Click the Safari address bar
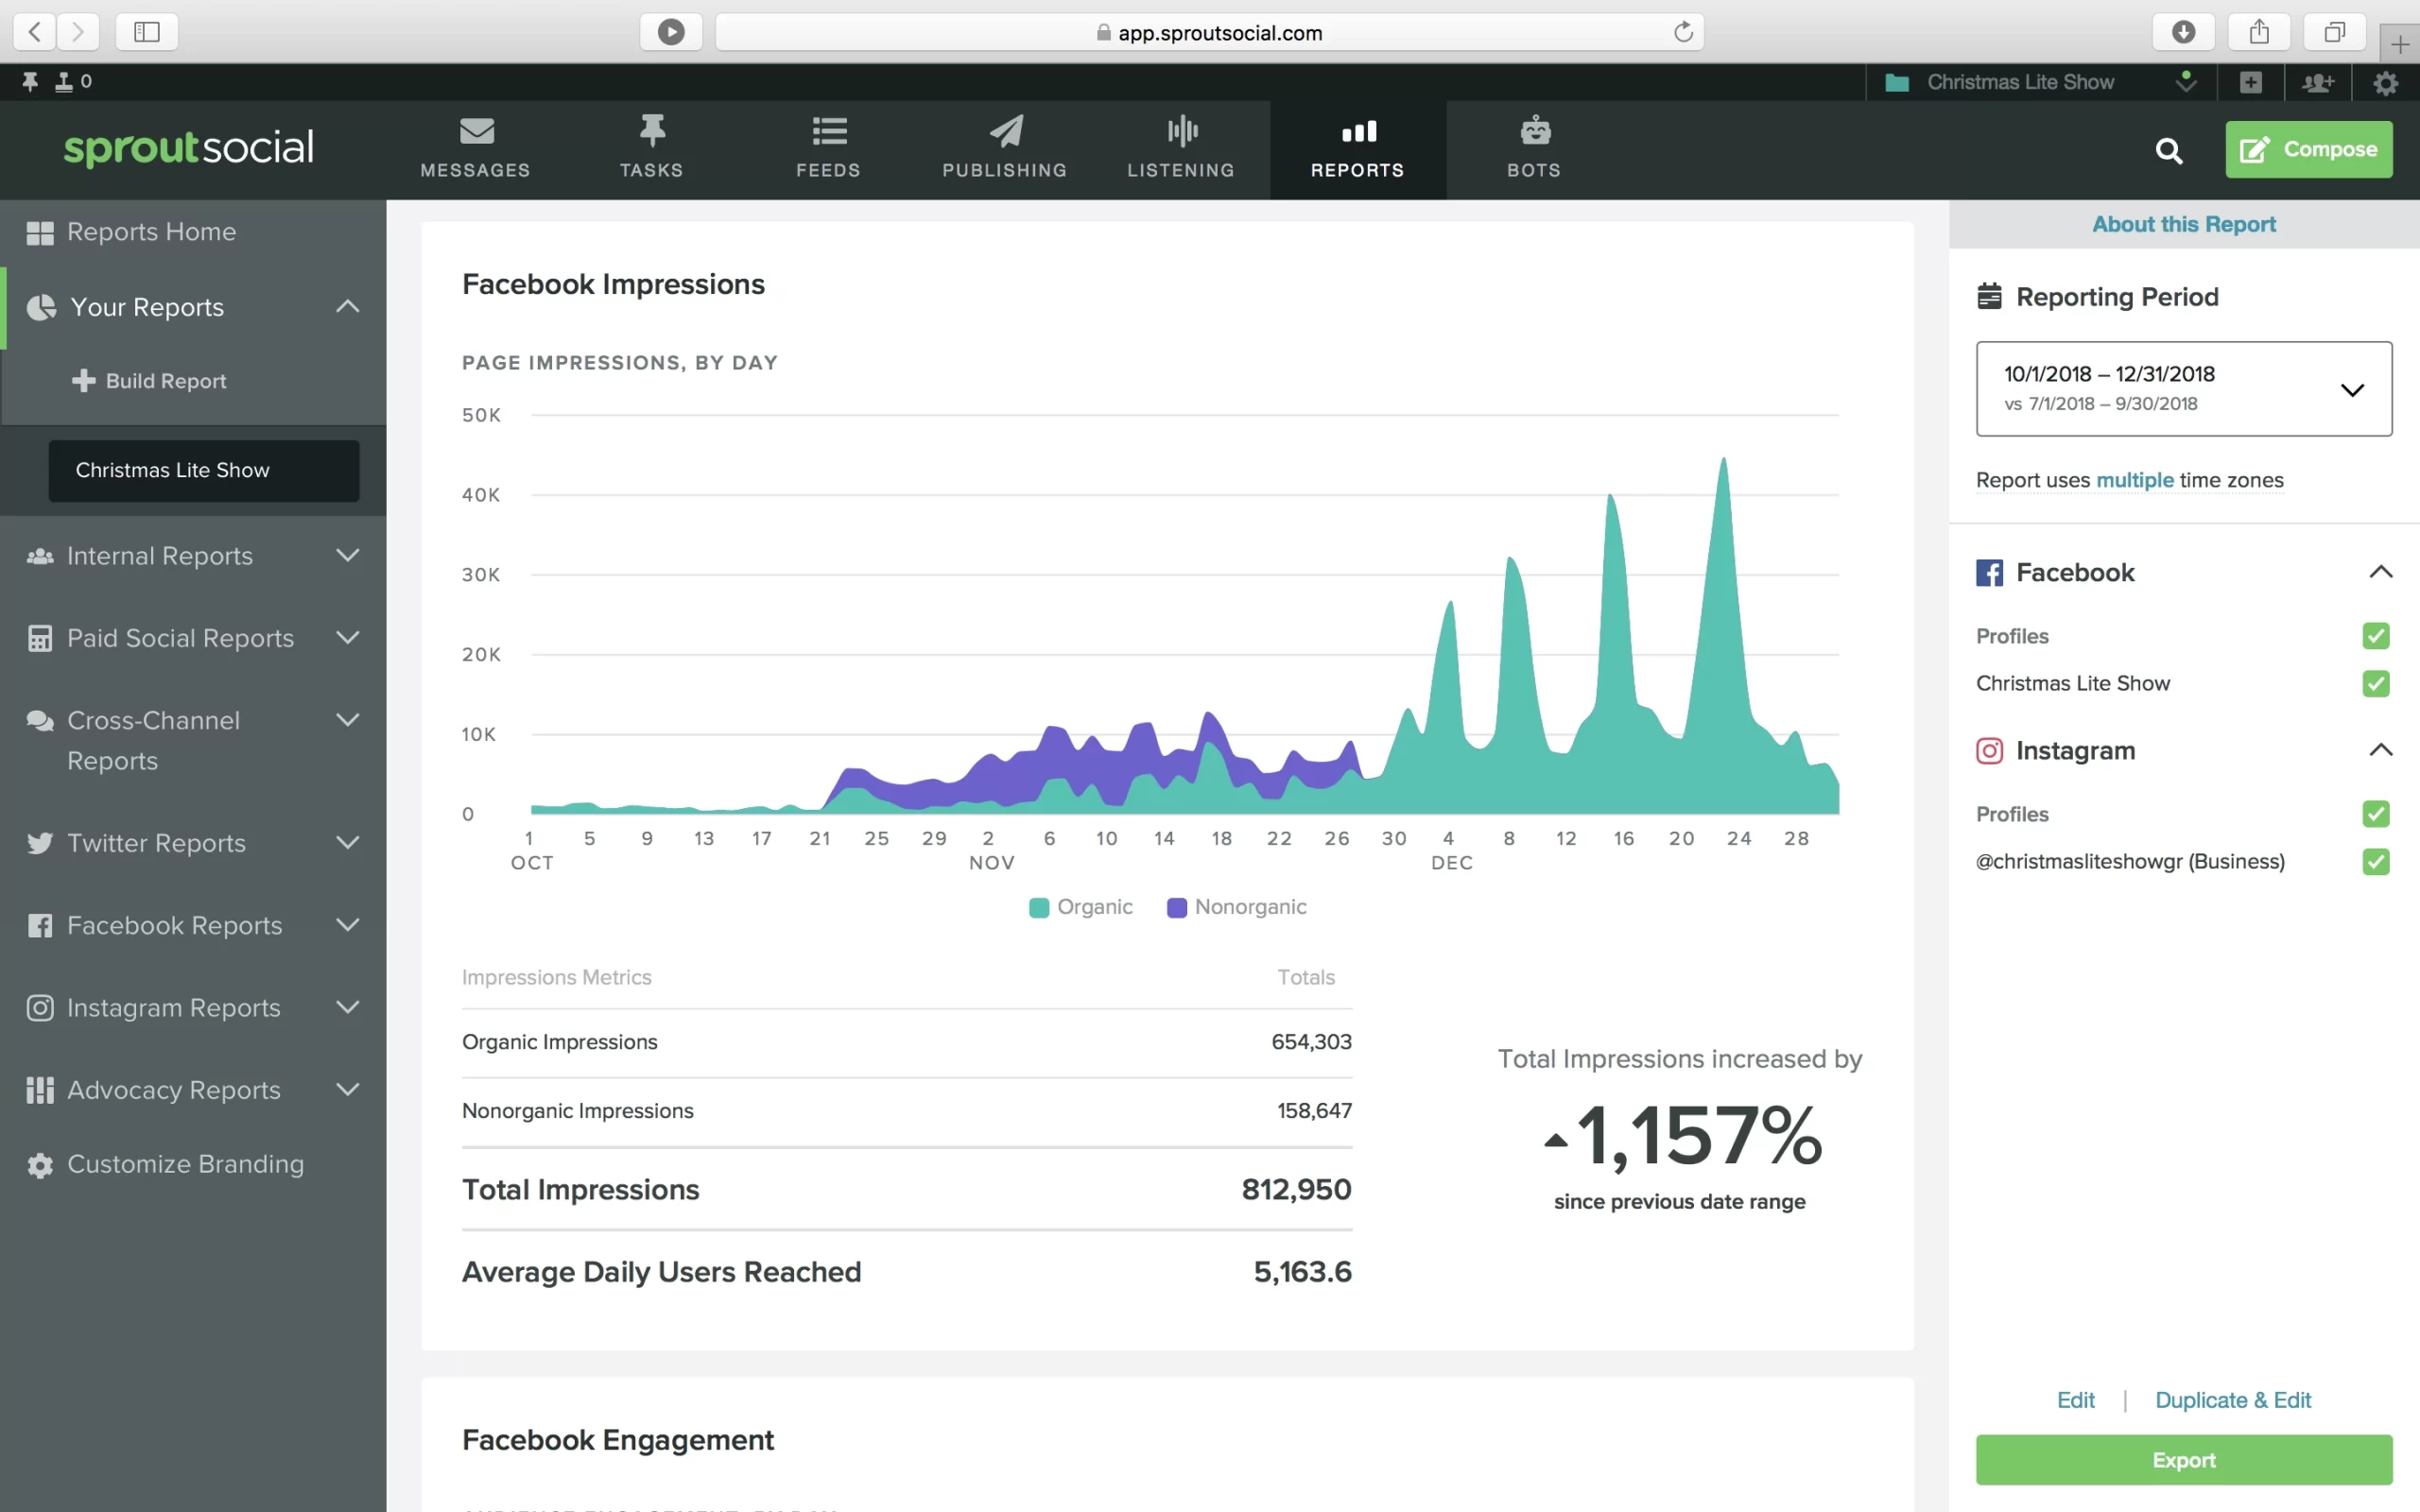The height and width of the screenshot is (1512, 2420). (x=1209, y=32)
